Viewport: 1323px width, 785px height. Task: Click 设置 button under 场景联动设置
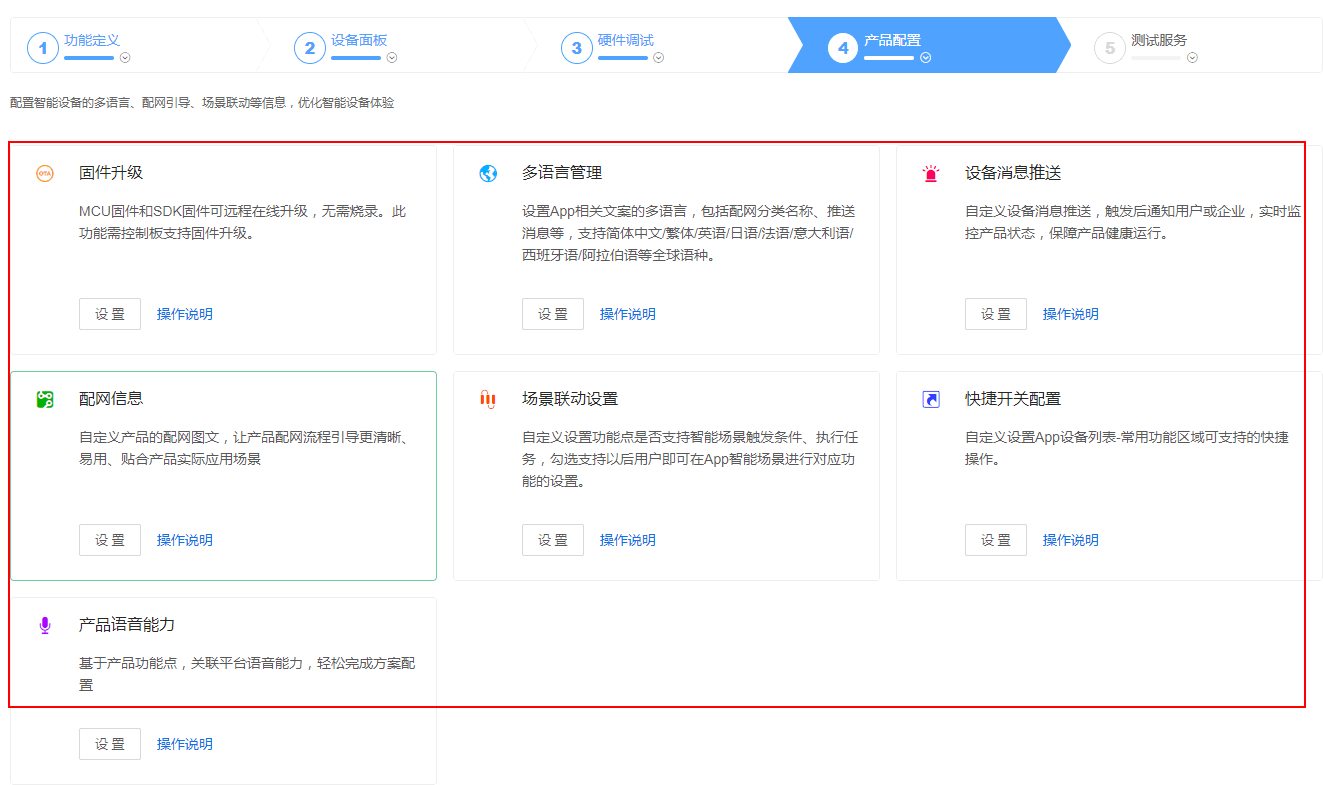pos(553,540)
